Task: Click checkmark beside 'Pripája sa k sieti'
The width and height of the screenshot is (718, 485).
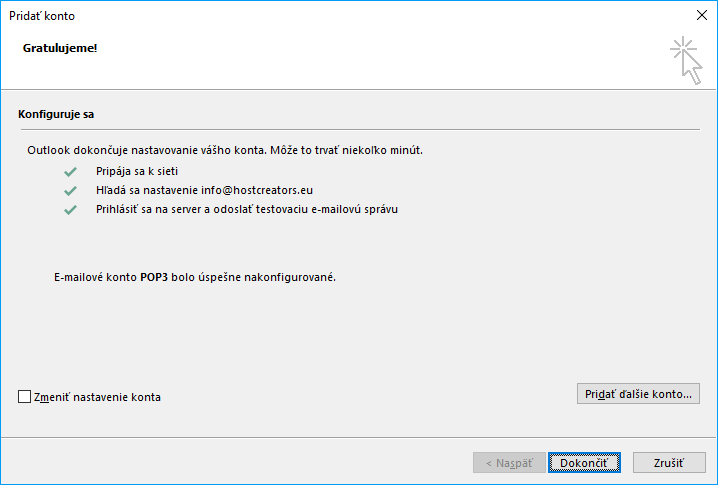Action: (70, 171)
